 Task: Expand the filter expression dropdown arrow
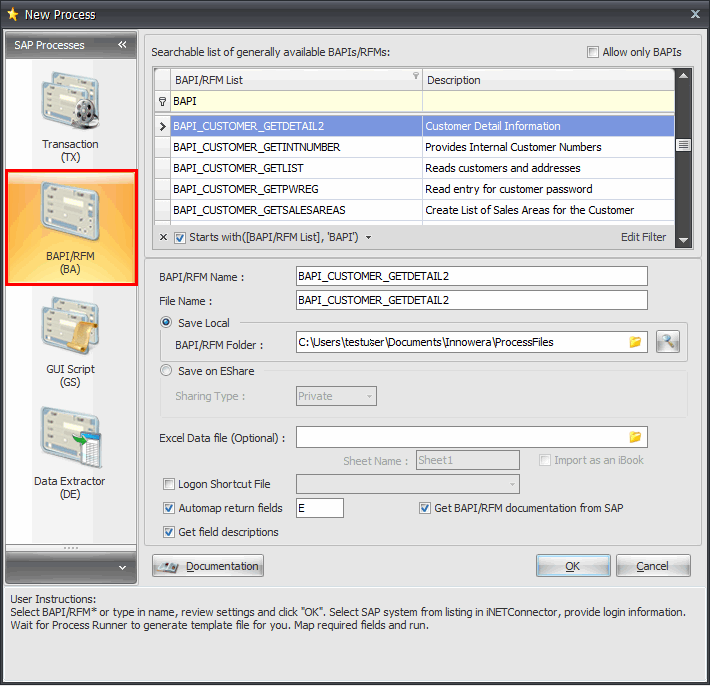point(368,238)
